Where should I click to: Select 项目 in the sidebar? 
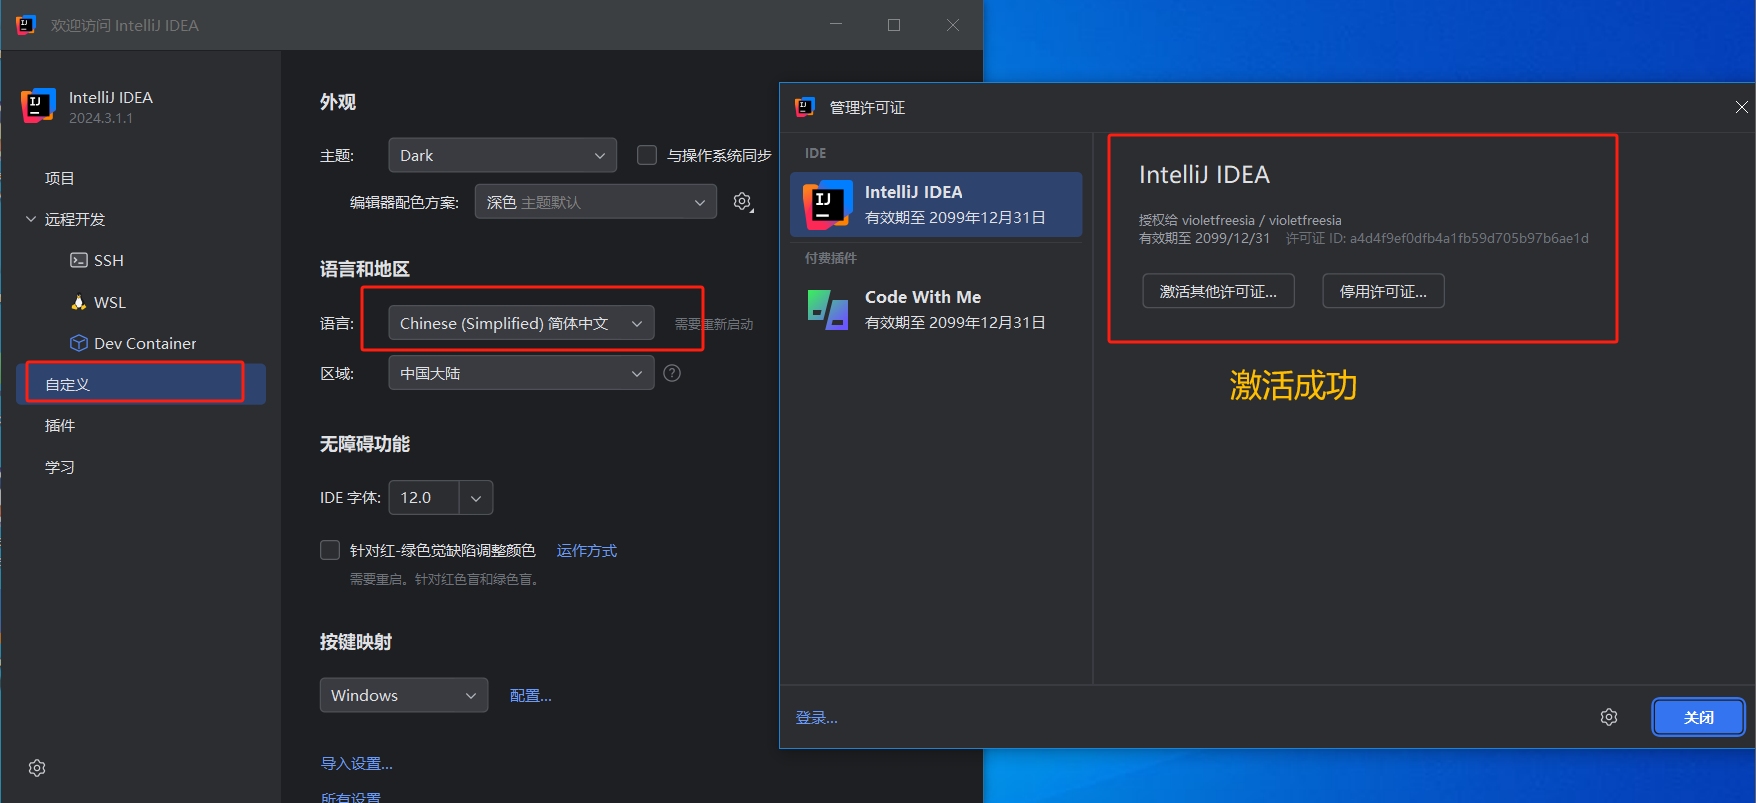click(60, 178)
